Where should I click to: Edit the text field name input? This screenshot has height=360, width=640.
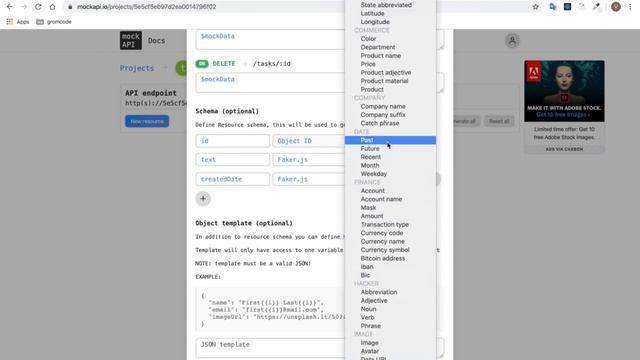tap(232, 160)
